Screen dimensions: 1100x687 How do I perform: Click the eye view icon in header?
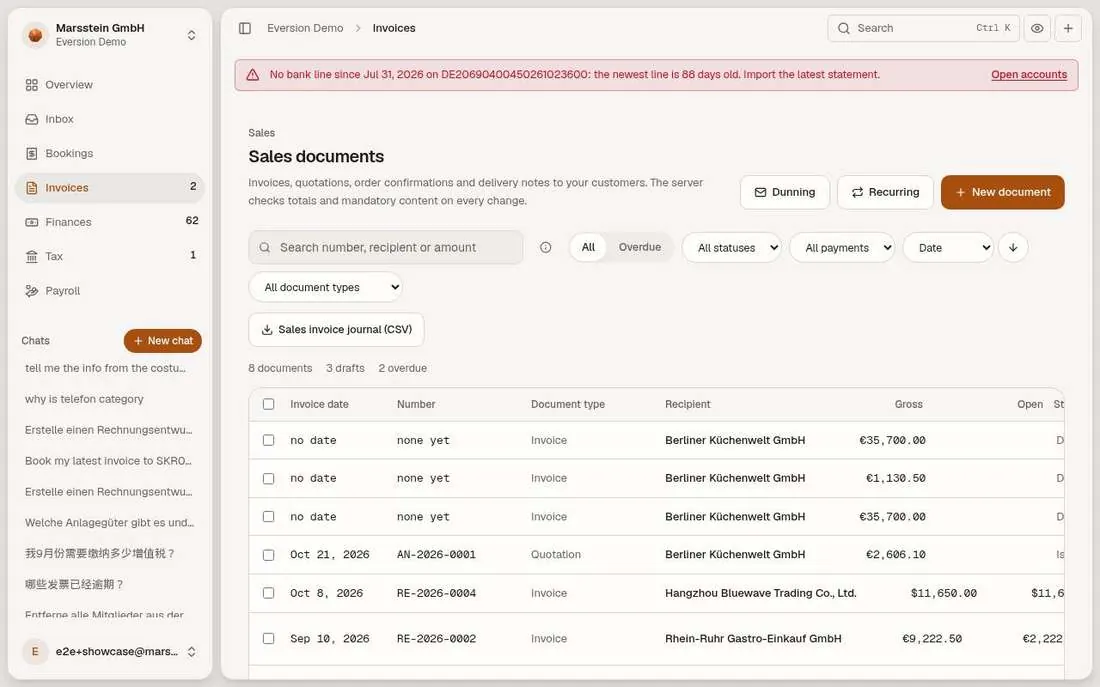click(1037, 28)
